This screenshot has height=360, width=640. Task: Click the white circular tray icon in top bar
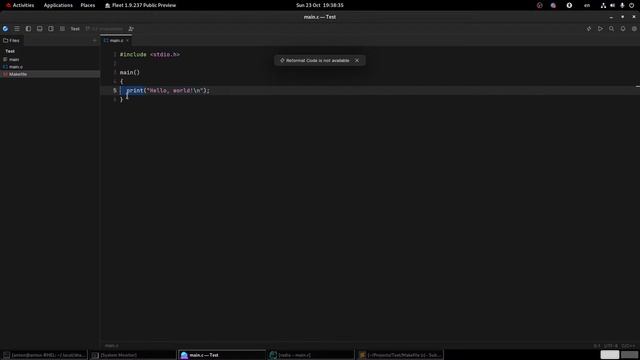point(569,5)
